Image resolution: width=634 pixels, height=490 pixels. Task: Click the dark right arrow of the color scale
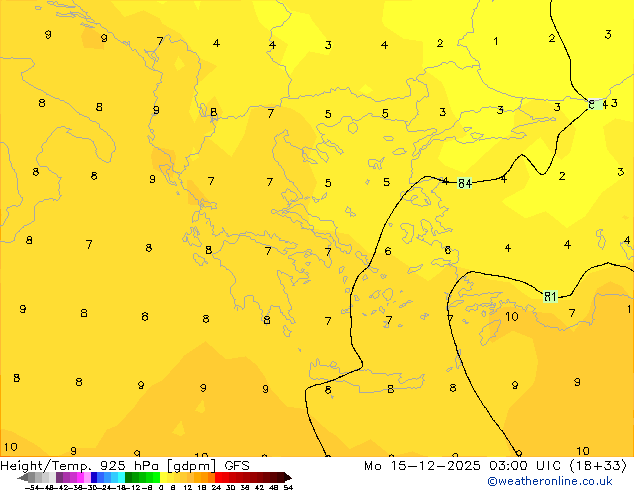click(x=288, y=478)
